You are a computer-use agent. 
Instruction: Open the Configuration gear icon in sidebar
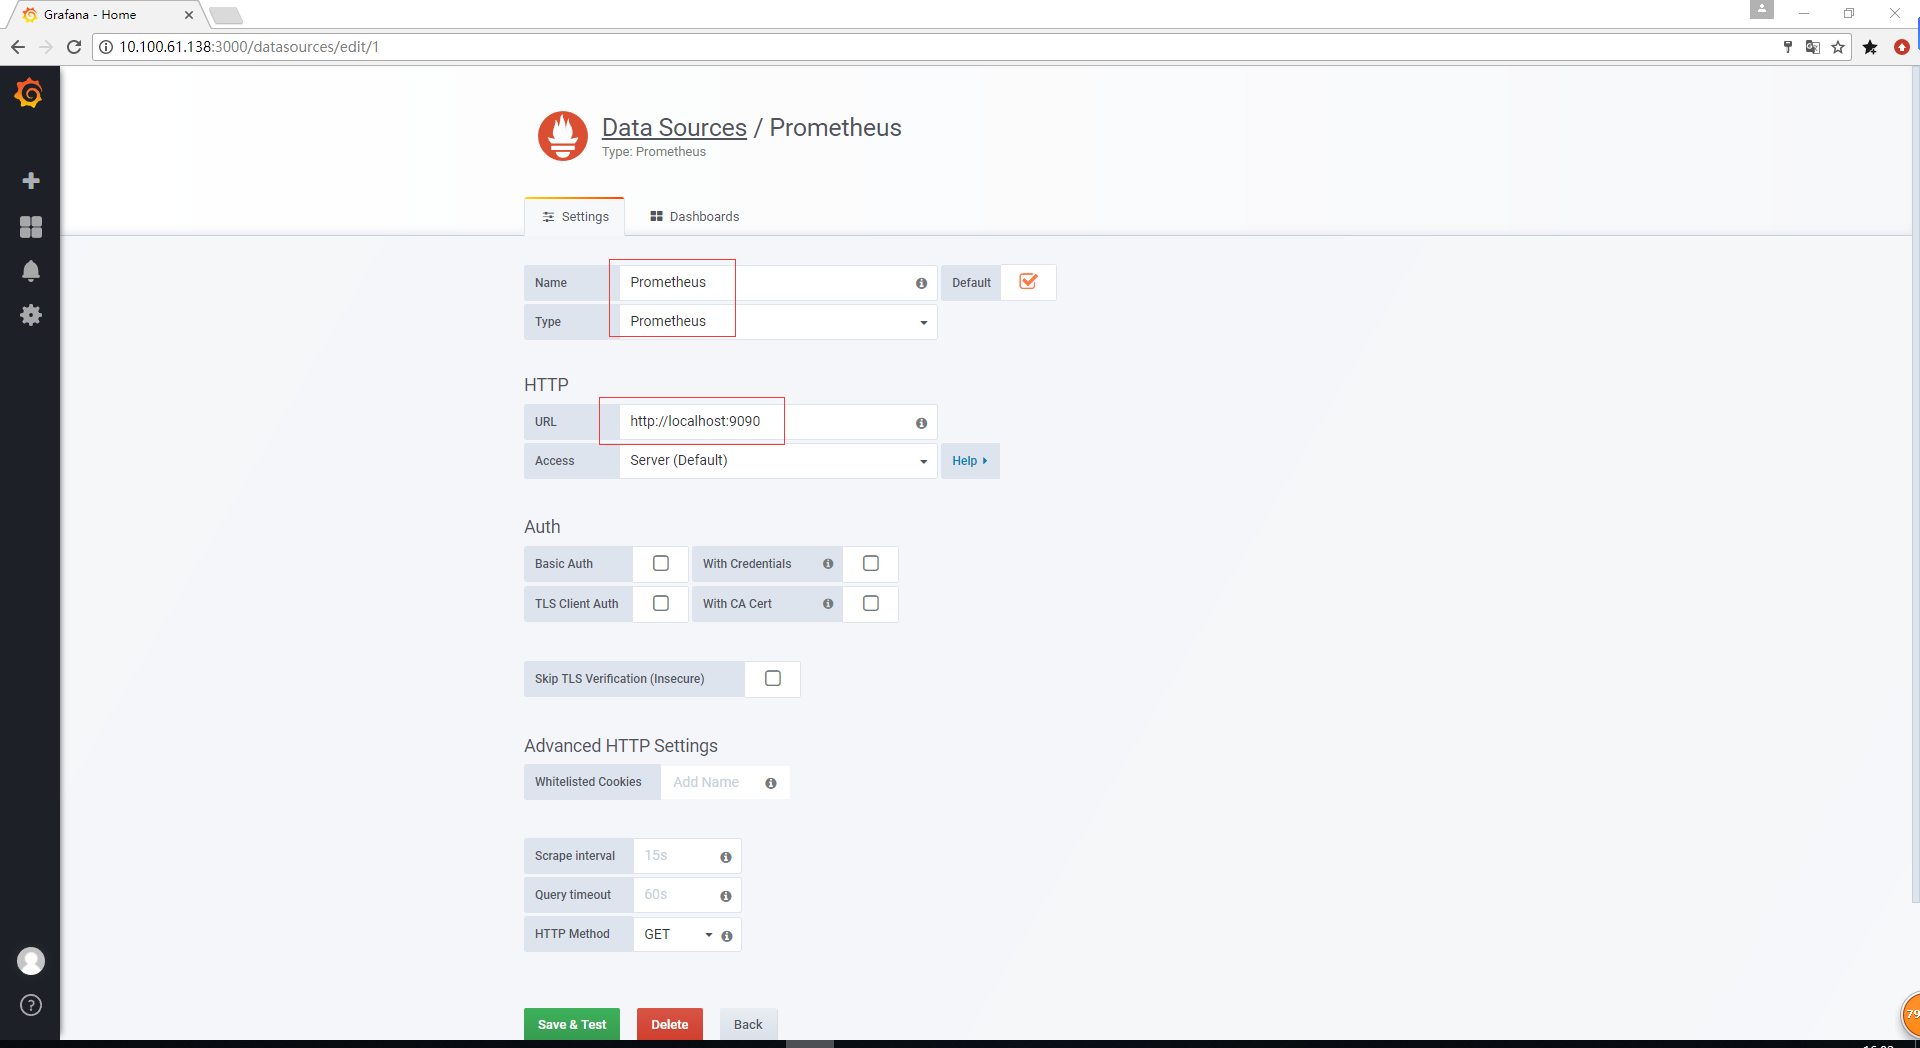pos(31,315)
